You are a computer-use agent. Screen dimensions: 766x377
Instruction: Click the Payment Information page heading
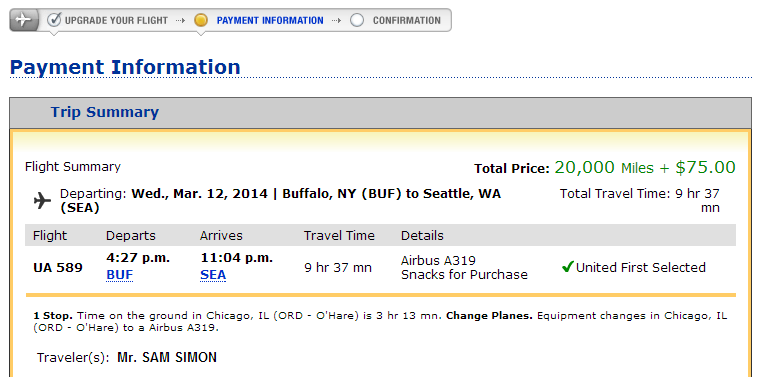(x=125, y=67)
